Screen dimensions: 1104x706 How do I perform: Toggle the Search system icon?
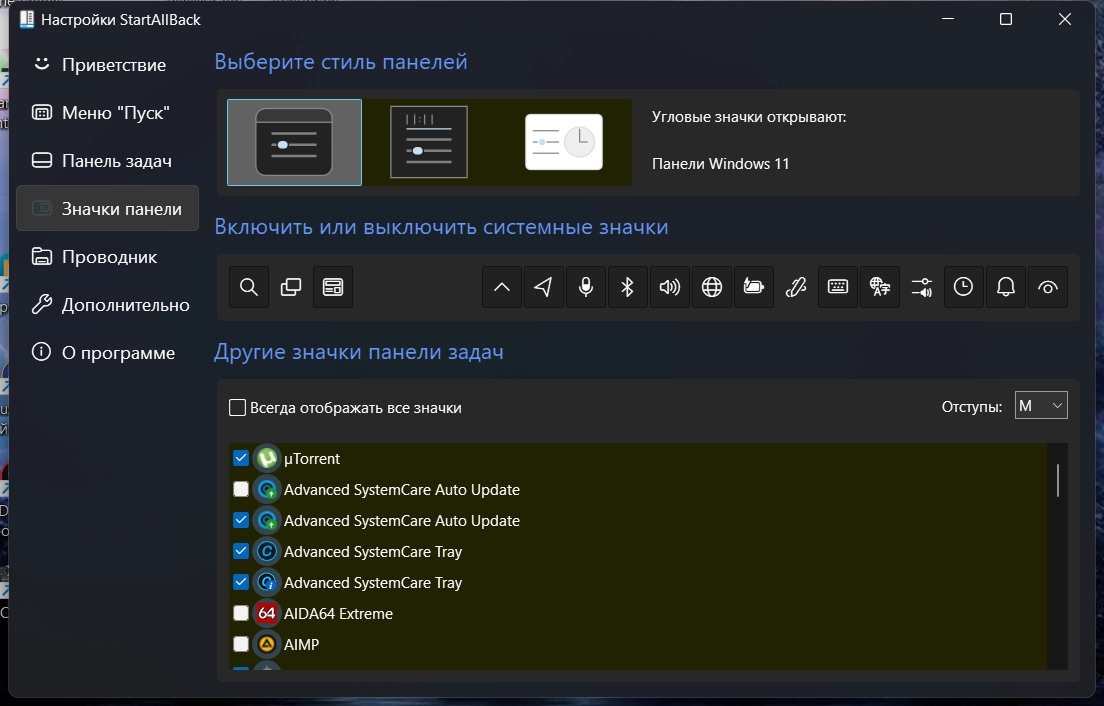249,288
